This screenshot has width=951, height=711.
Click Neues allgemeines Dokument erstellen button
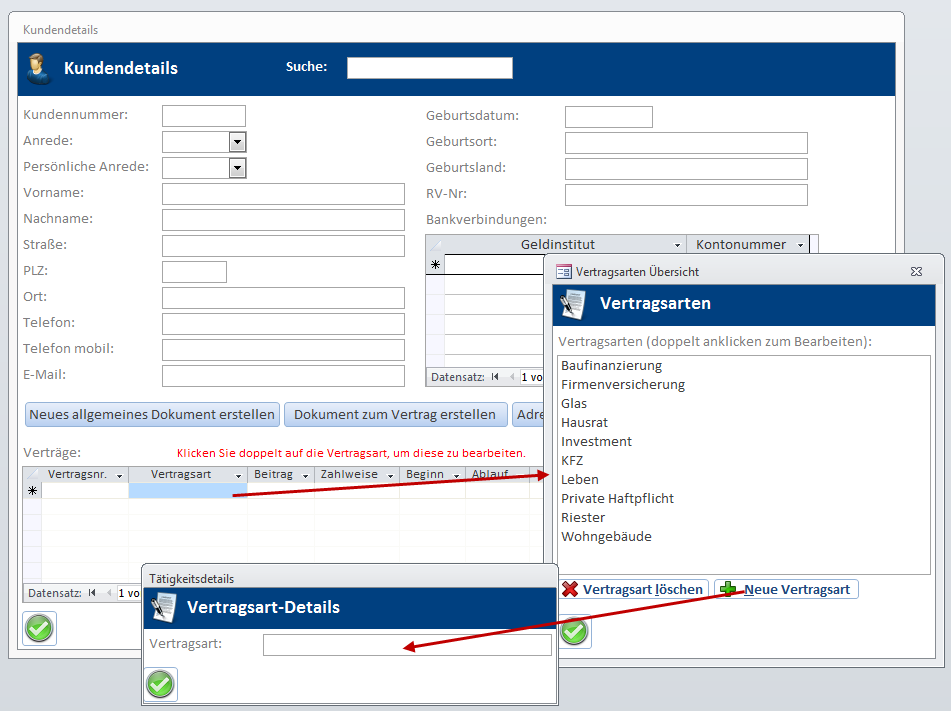[152, 415]
